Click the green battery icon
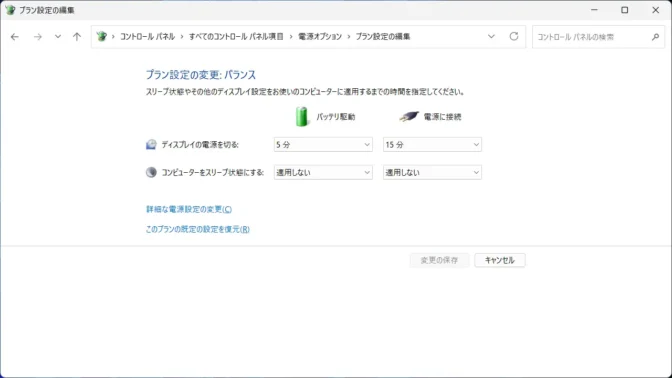This screenshot has width=672, height=378. (x=302, y=116)
